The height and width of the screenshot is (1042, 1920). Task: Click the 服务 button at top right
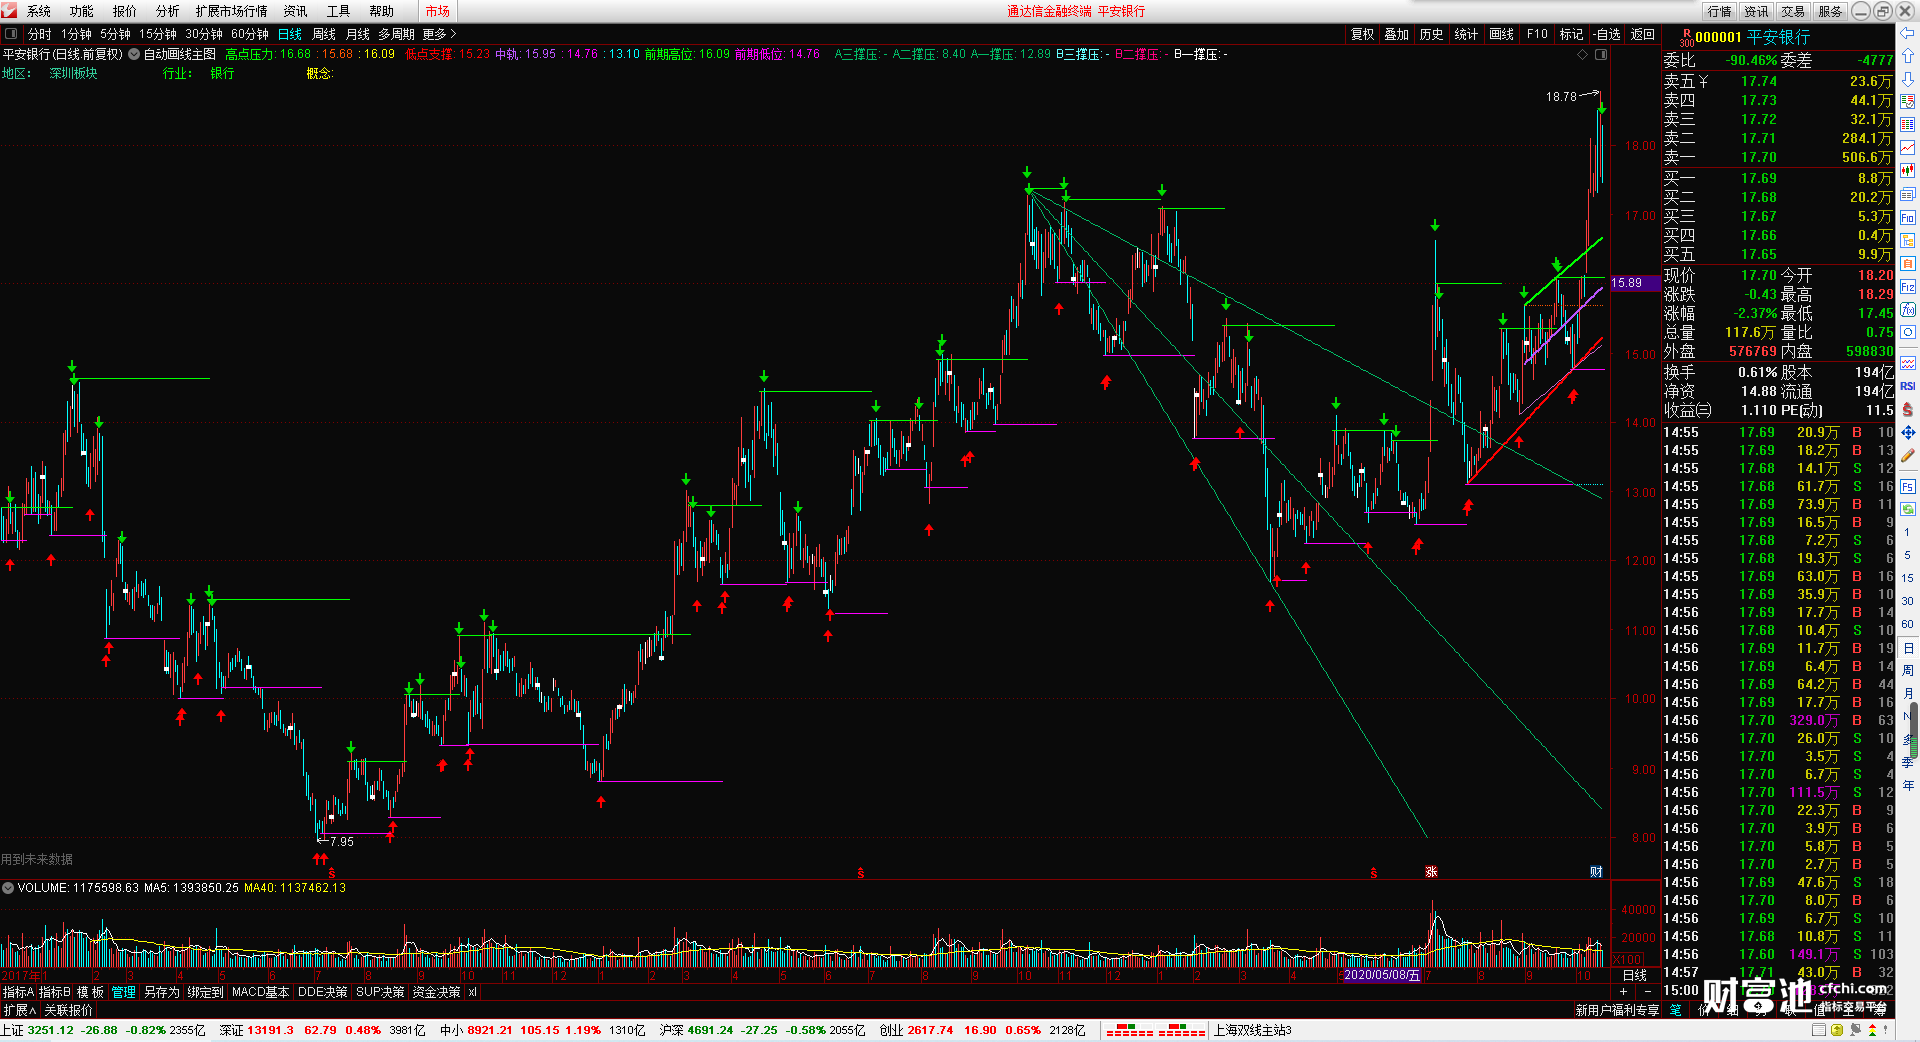(1830, 11)
